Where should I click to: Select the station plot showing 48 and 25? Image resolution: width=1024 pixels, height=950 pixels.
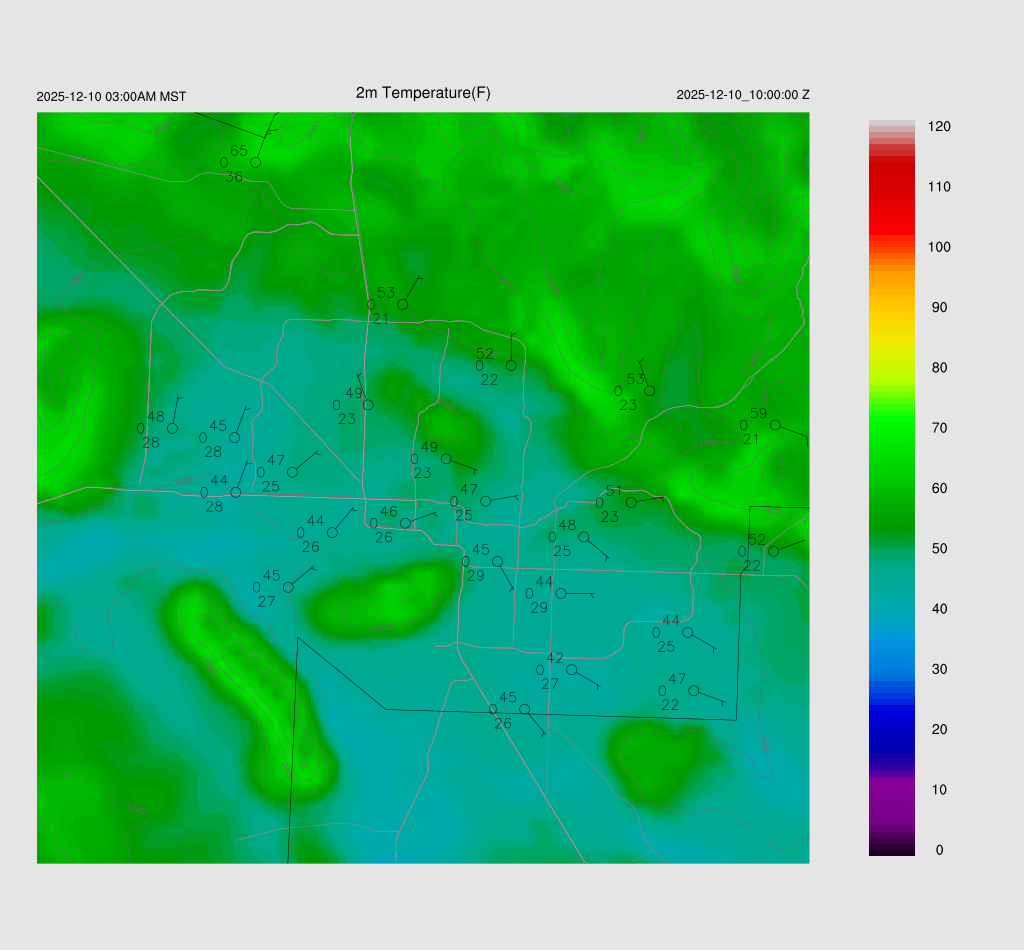(584, 537)
